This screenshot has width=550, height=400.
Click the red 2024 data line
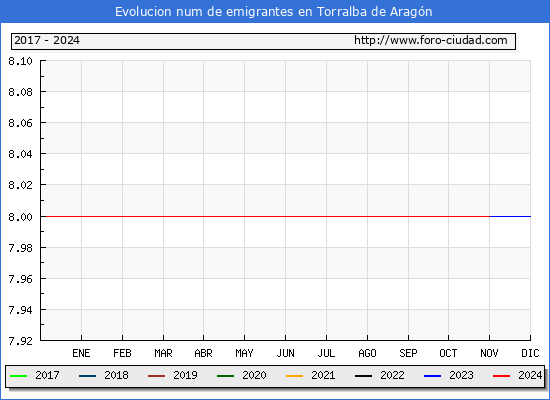267,216
